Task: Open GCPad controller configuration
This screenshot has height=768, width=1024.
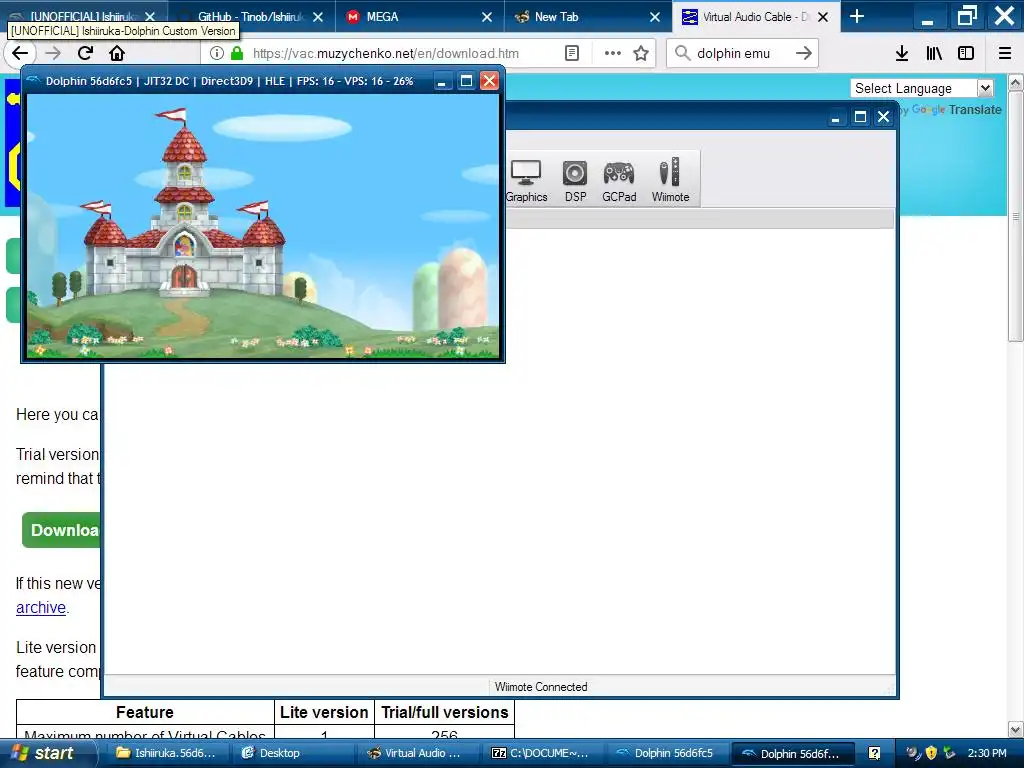Action: (x=618, y=180)
